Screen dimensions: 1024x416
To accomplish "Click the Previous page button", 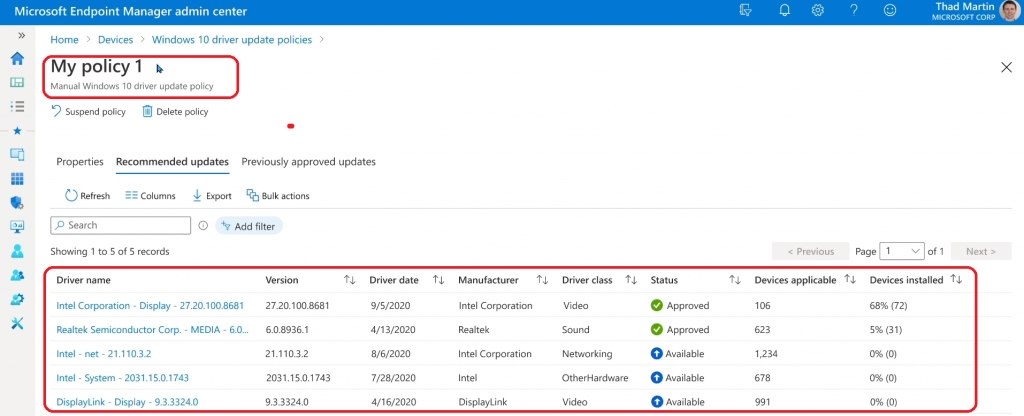I will click(810, 251).
